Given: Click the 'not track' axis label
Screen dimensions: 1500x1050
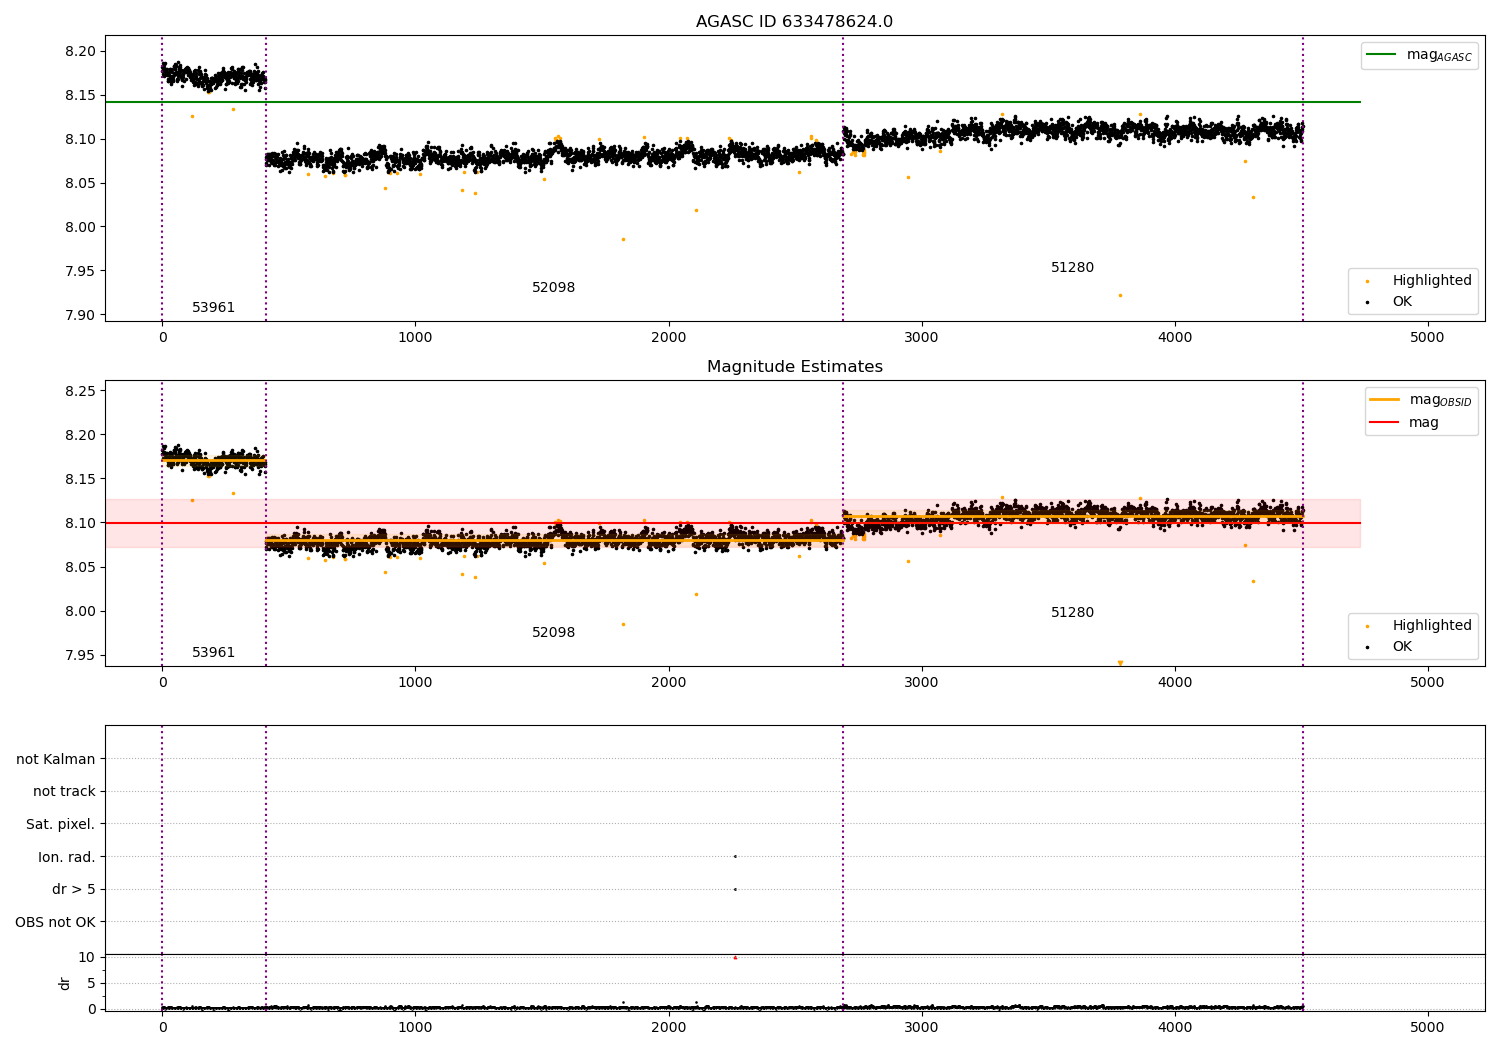Looking at the screenshot, I should tap(64, 791).
